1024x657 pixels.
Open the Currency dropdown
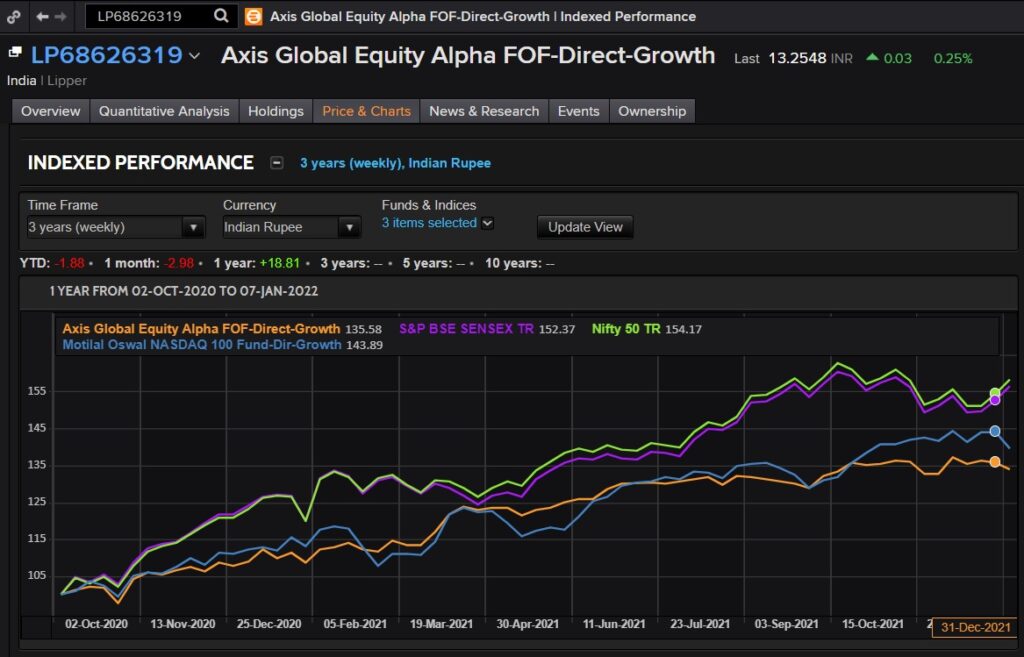pos(350,227)
